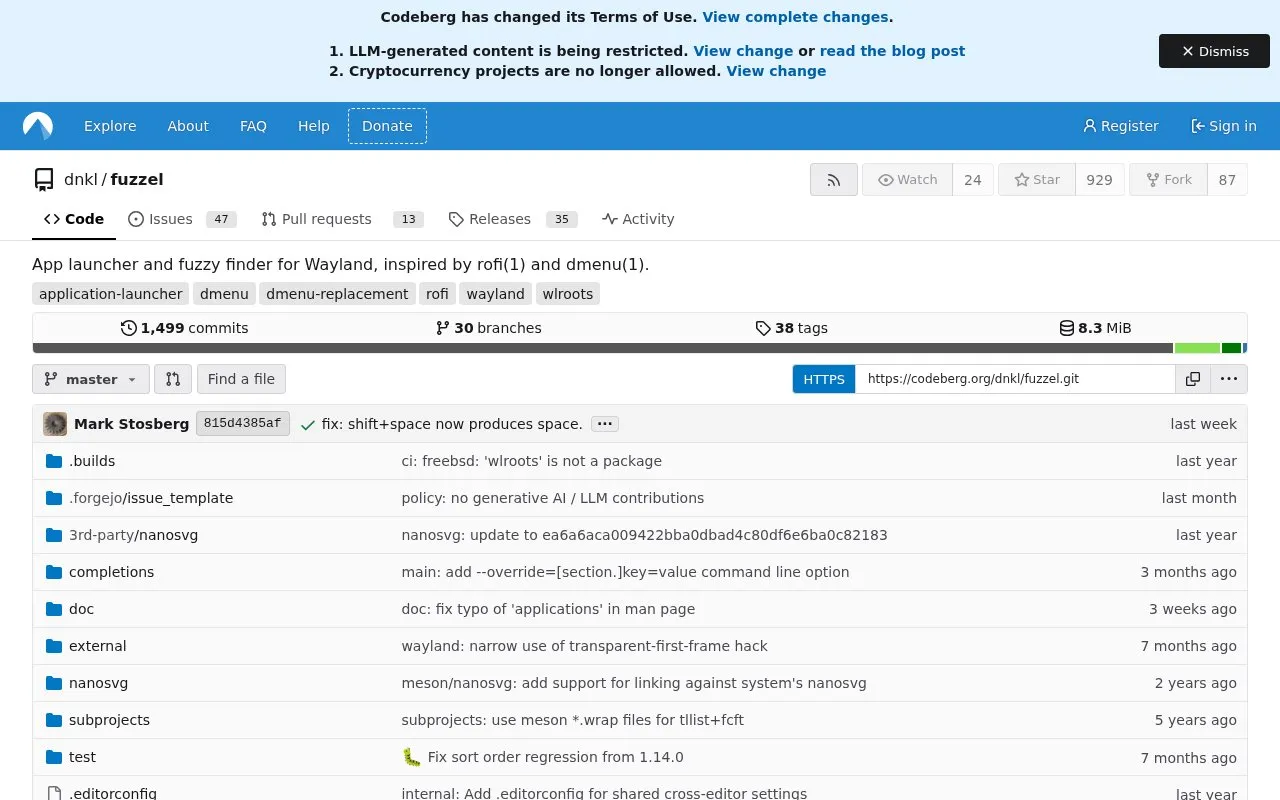The width and height of the screenshot is (1280, 800).
Task: Dismiss the Terms of Use banner
Action: (x=1214, y=51)
